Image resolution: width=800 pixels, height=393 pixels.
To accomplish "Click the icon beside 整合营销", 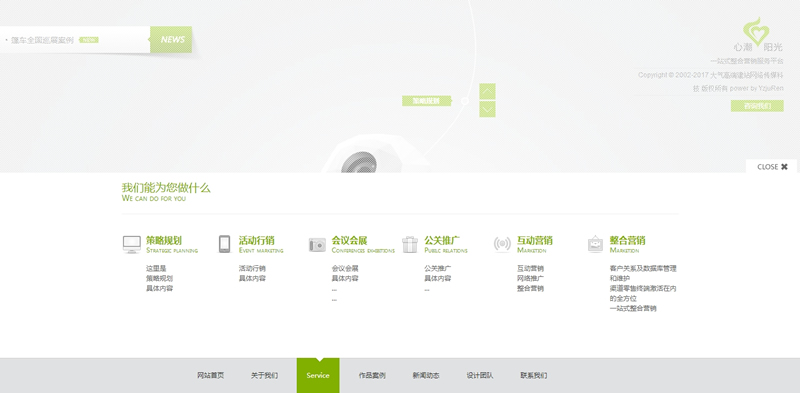I will click(x=595, y=244).
